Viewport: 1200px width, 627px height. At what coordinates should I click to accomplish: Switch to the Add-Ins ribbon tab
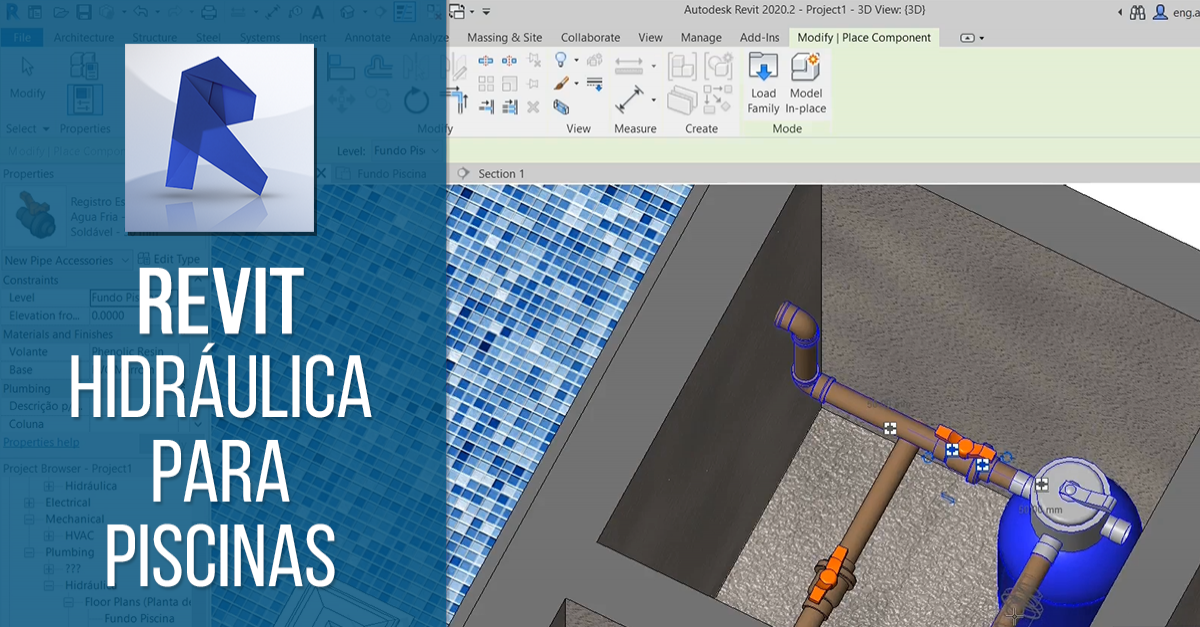(x=759, y=38)
